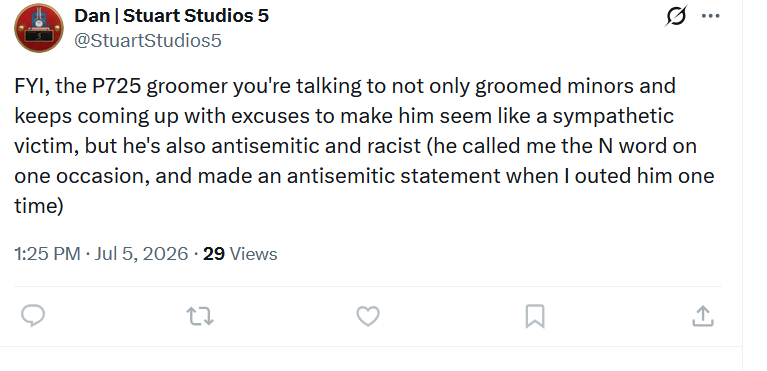Like the post with the heart icon

368,316
